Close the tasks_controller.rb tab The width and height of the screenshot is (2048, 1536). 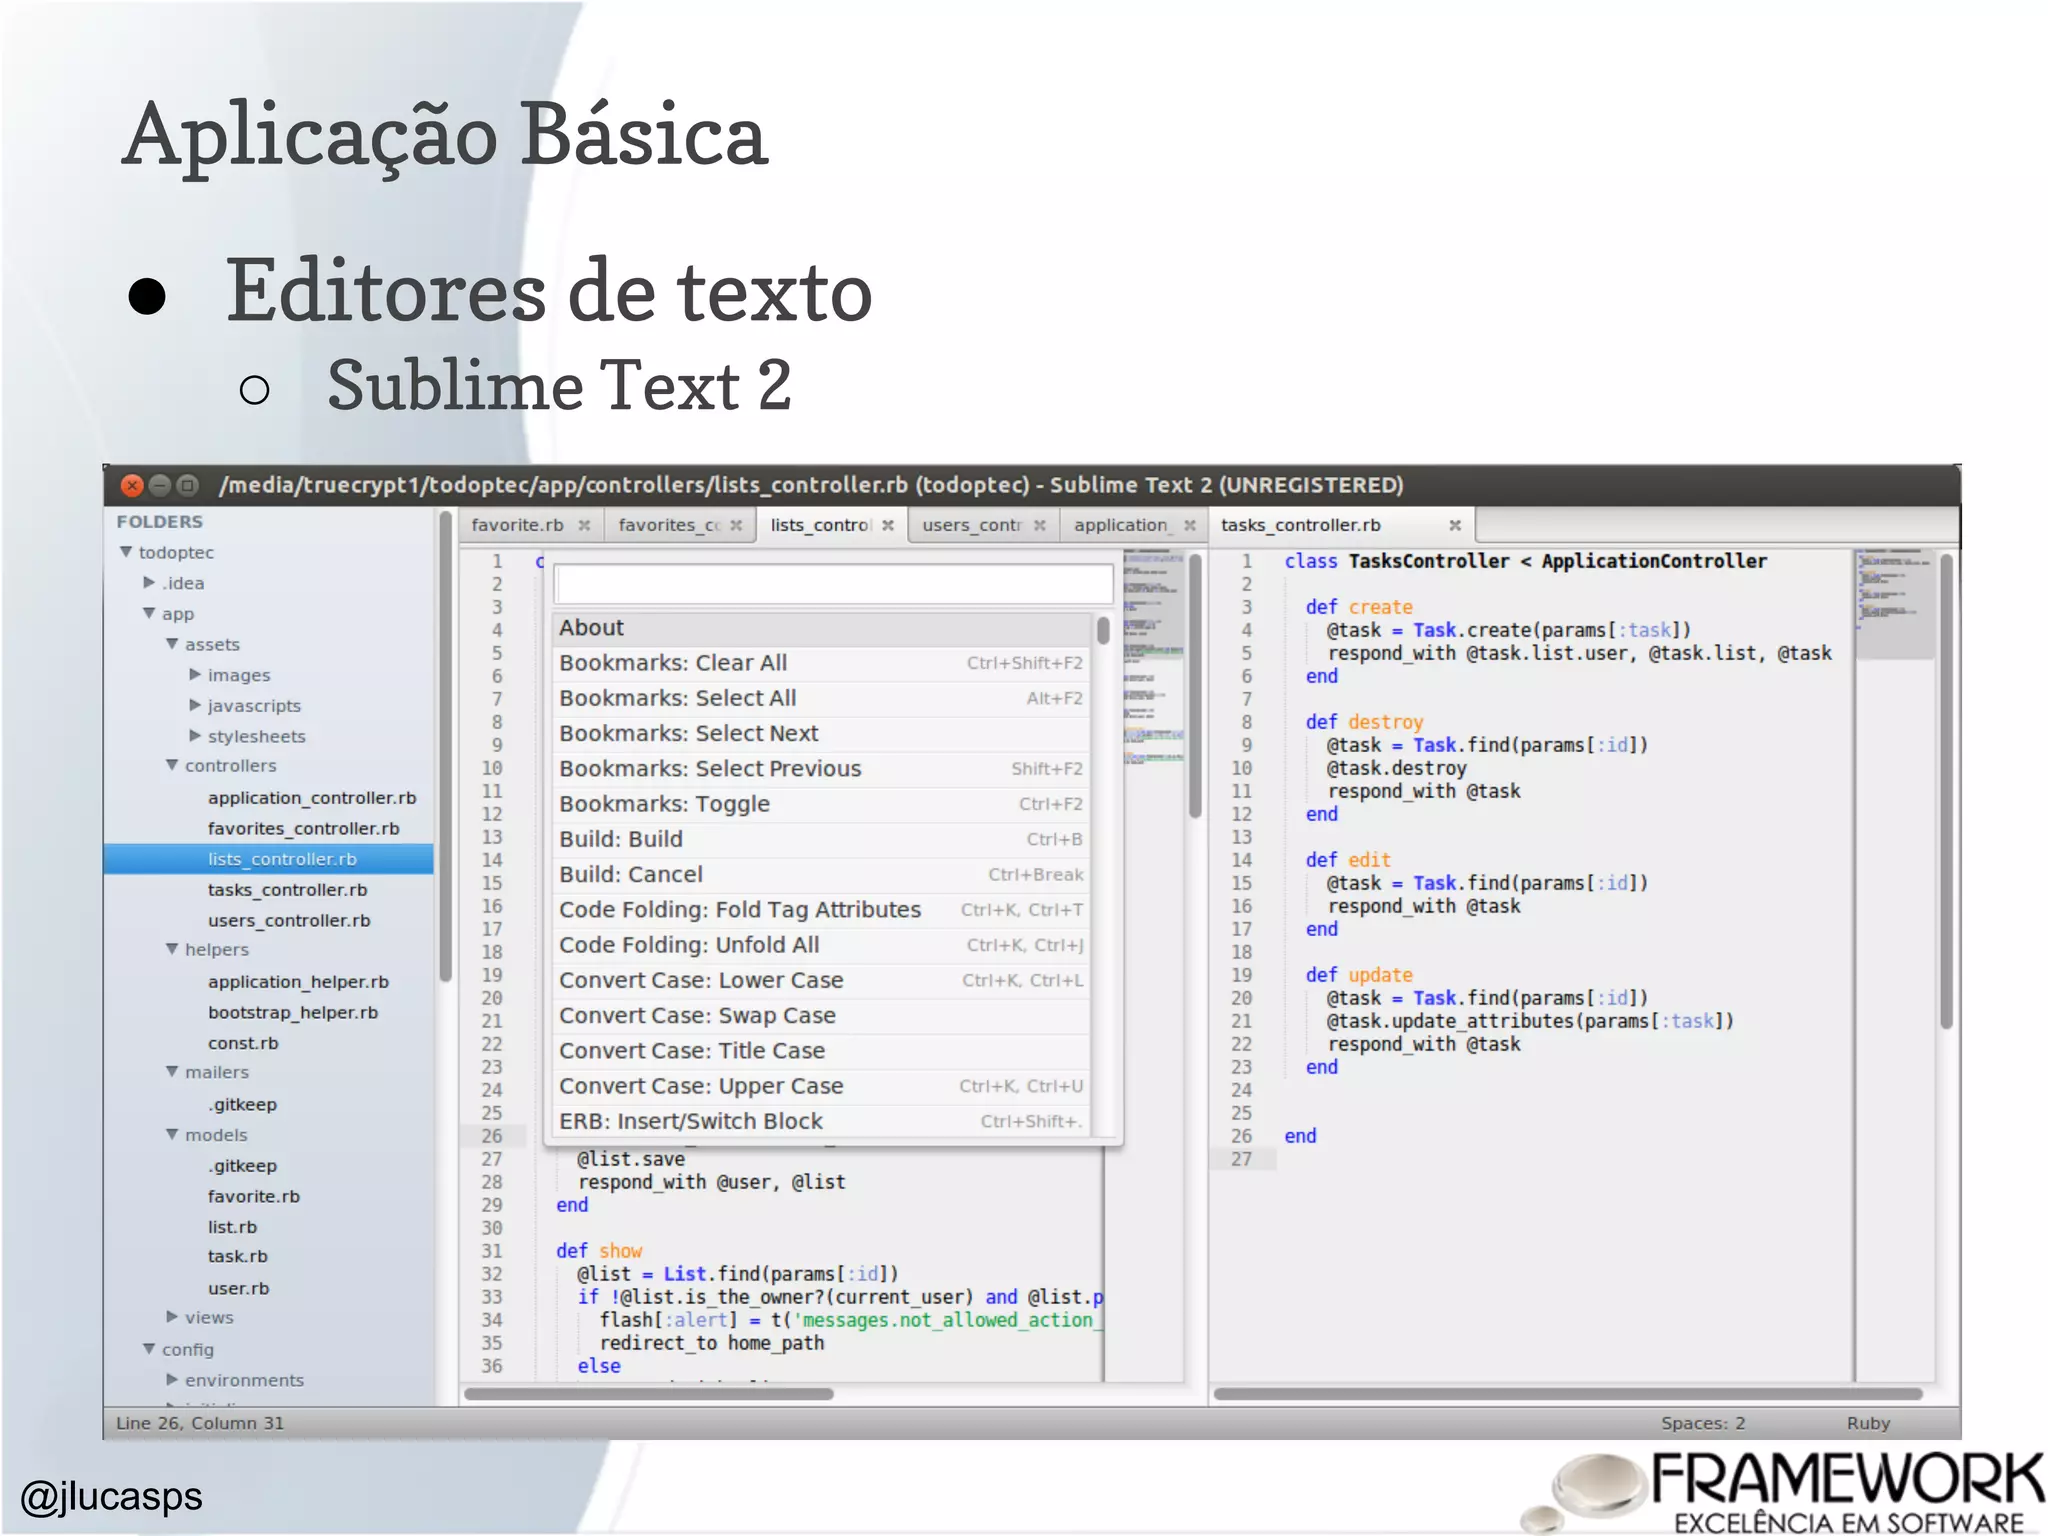(1455, 526)
